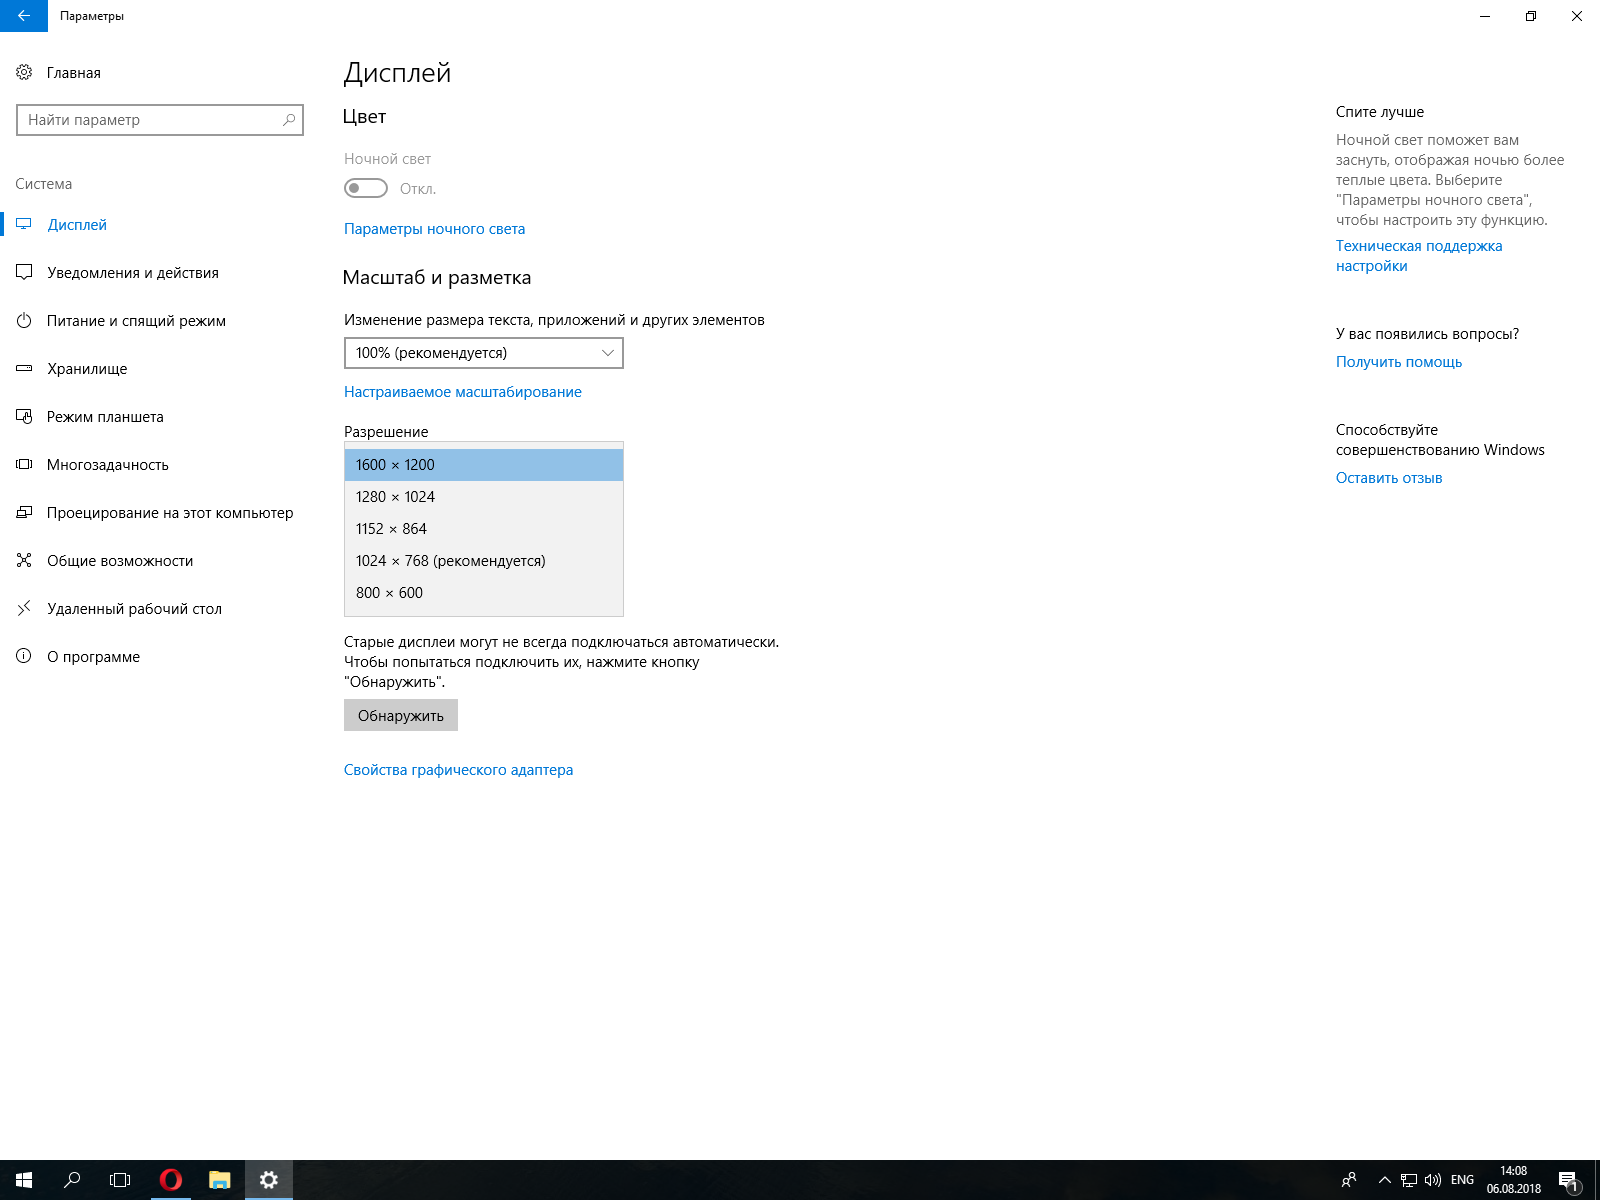Select 1280 × 1024 resolution
Image resolution: width=1600 pixels, height=1200 pixels.
click(x=484, y=497)
